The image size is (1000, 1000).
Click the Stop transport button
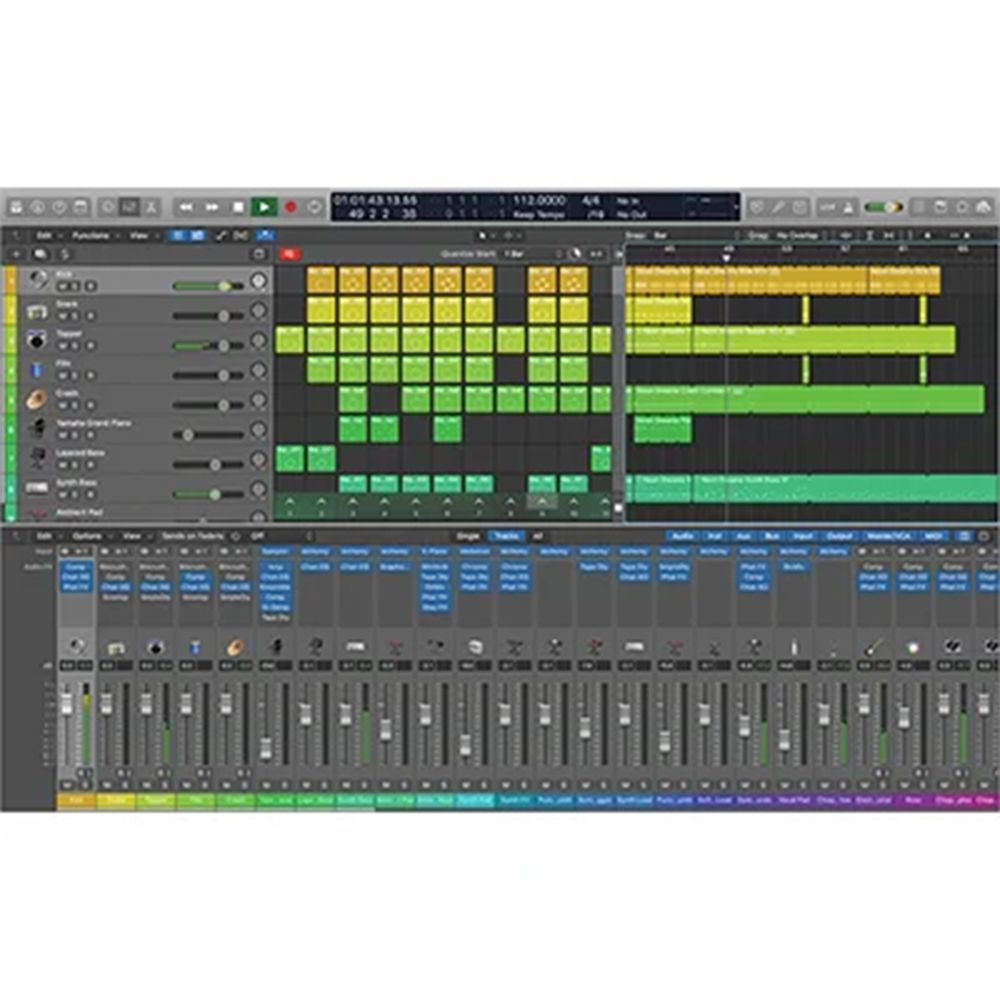(x=238, y=207)
